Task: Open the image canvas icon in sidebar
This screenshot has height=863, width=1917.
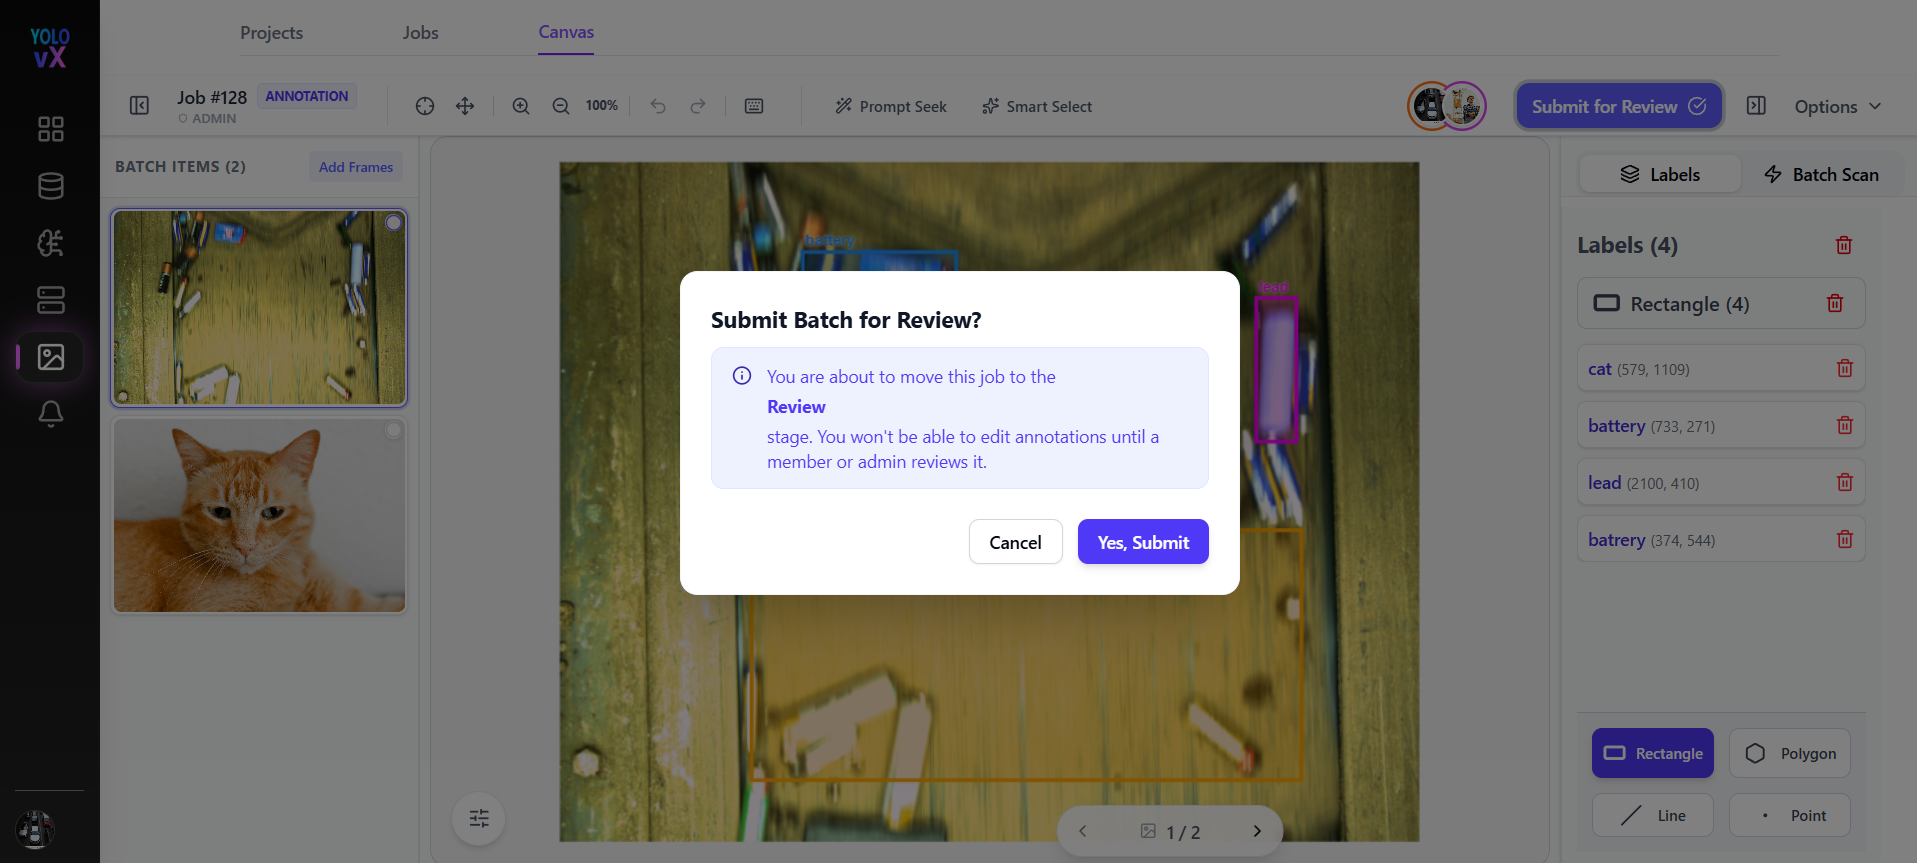Action: click(50, 357)
